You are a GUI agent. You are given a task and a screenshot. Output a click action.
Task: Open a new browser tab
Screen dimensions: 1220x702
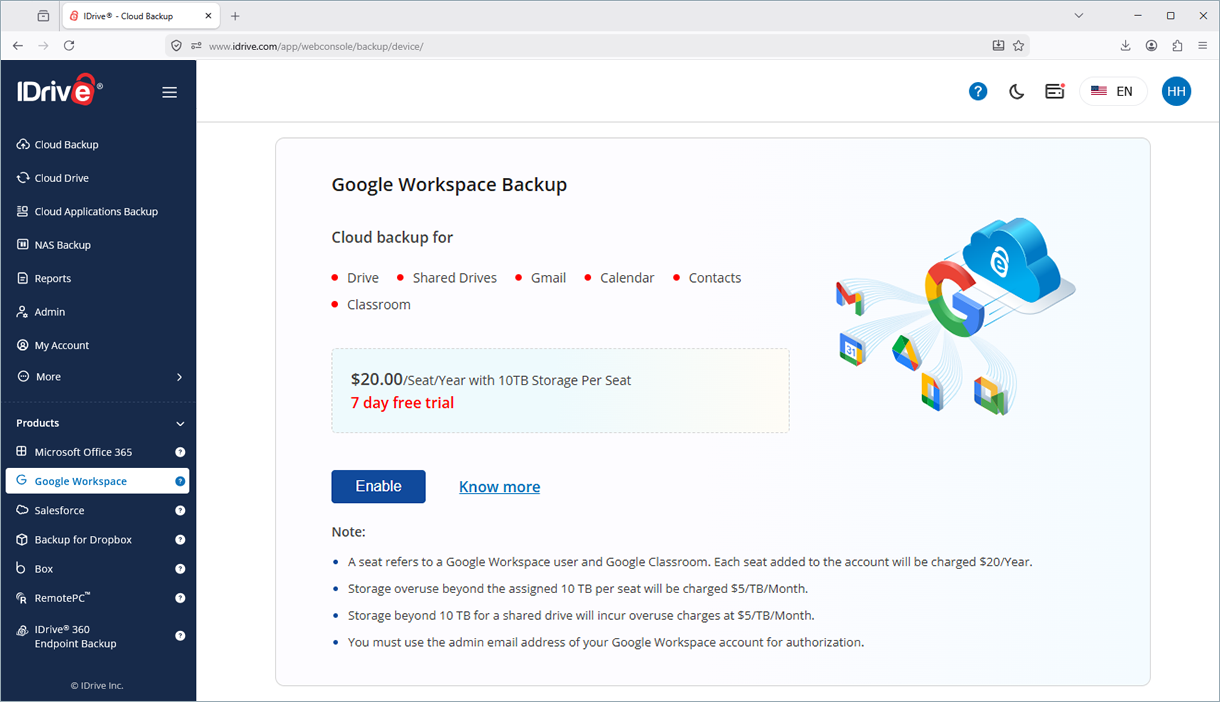click(235, 16)
